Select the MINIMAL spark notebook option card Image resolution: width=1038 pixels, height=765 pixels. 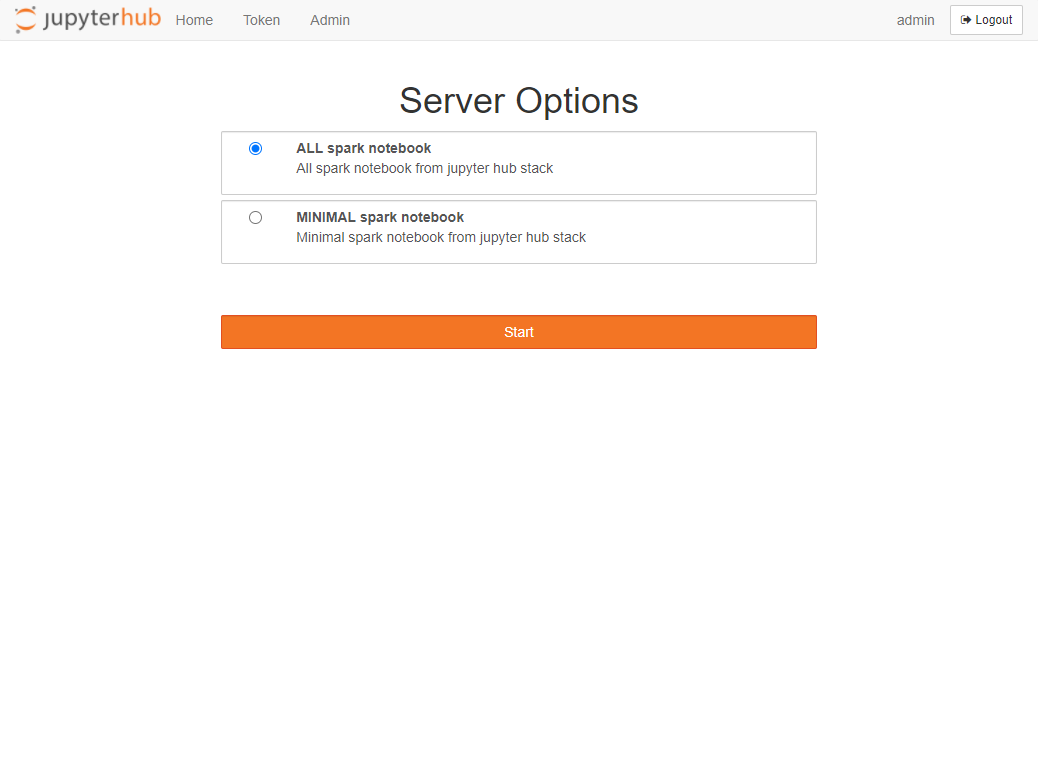[x=518, y=232]
